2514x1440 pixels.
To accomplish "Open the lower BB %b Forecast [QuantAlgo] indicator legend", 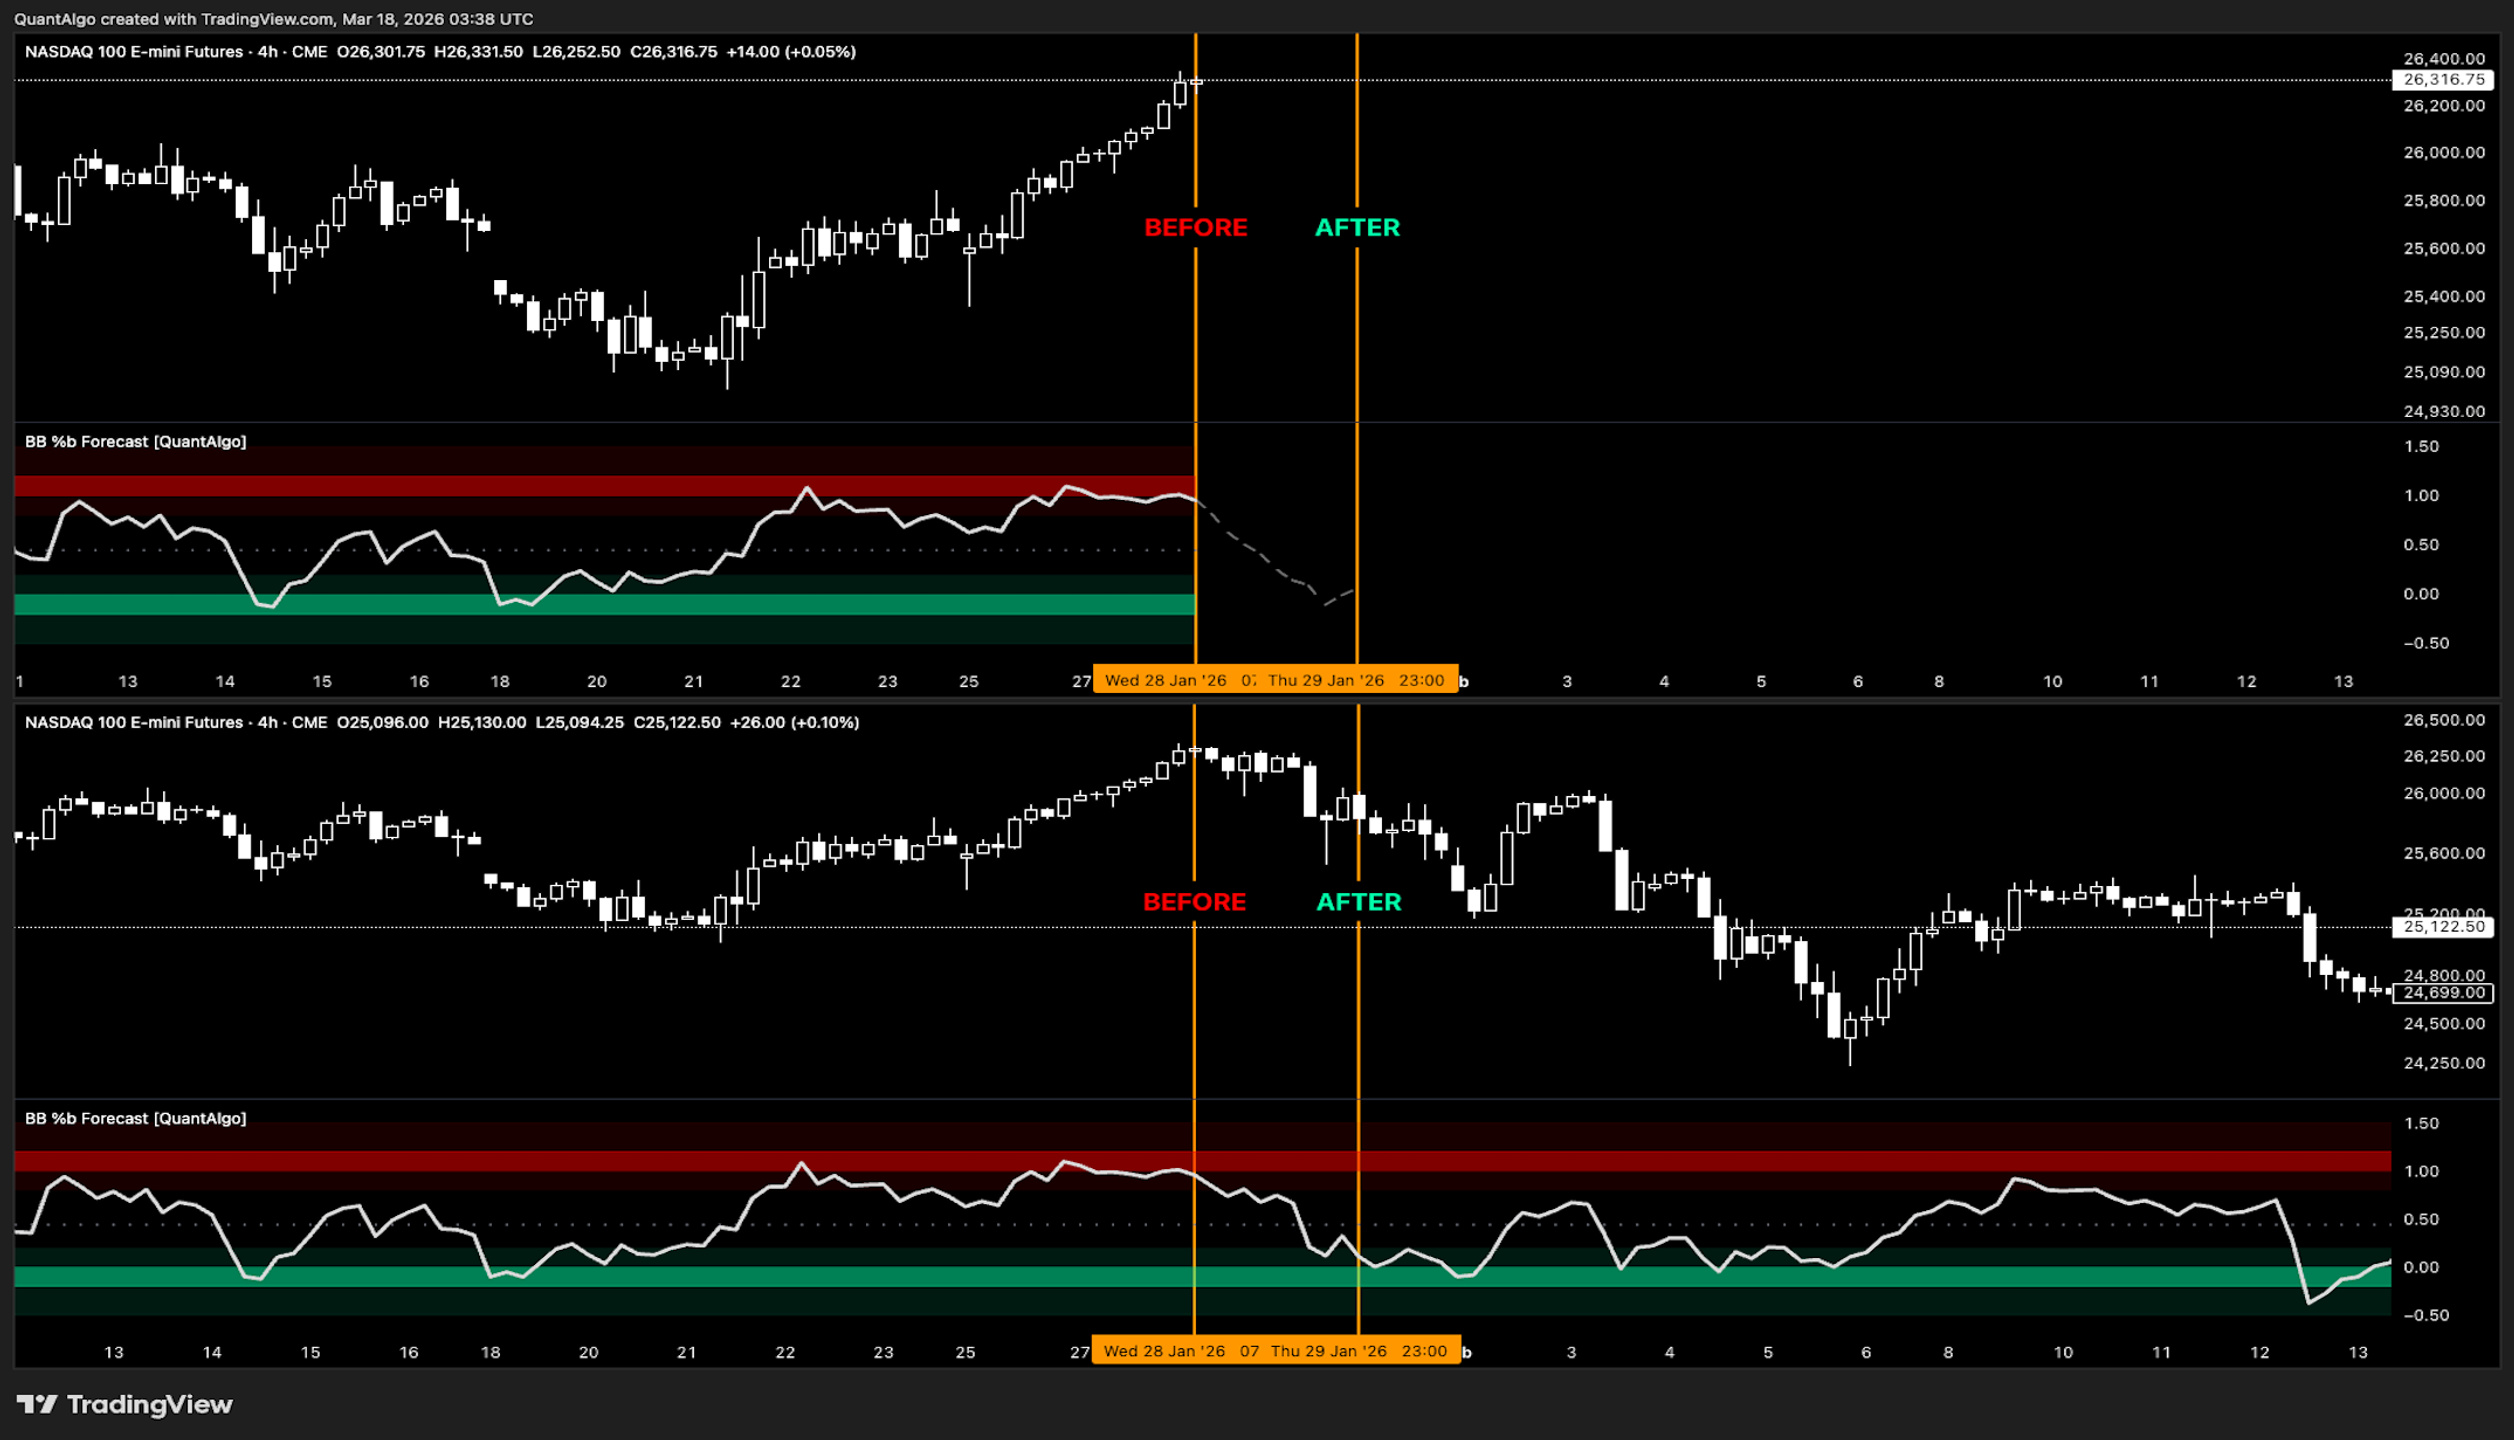I will (x=135, y=1119).
